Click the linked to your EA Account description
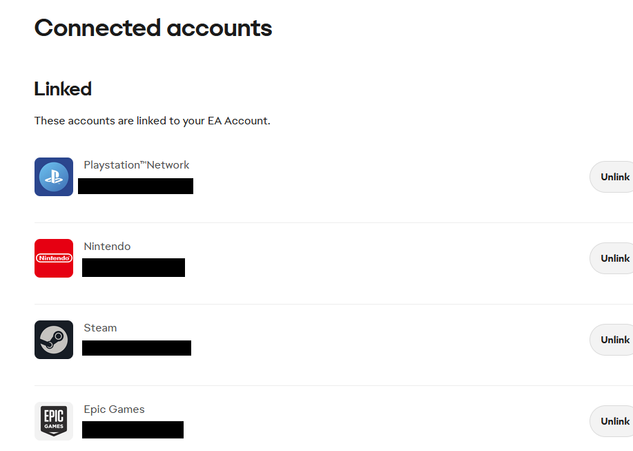633x451 pixels. (152, 121)
